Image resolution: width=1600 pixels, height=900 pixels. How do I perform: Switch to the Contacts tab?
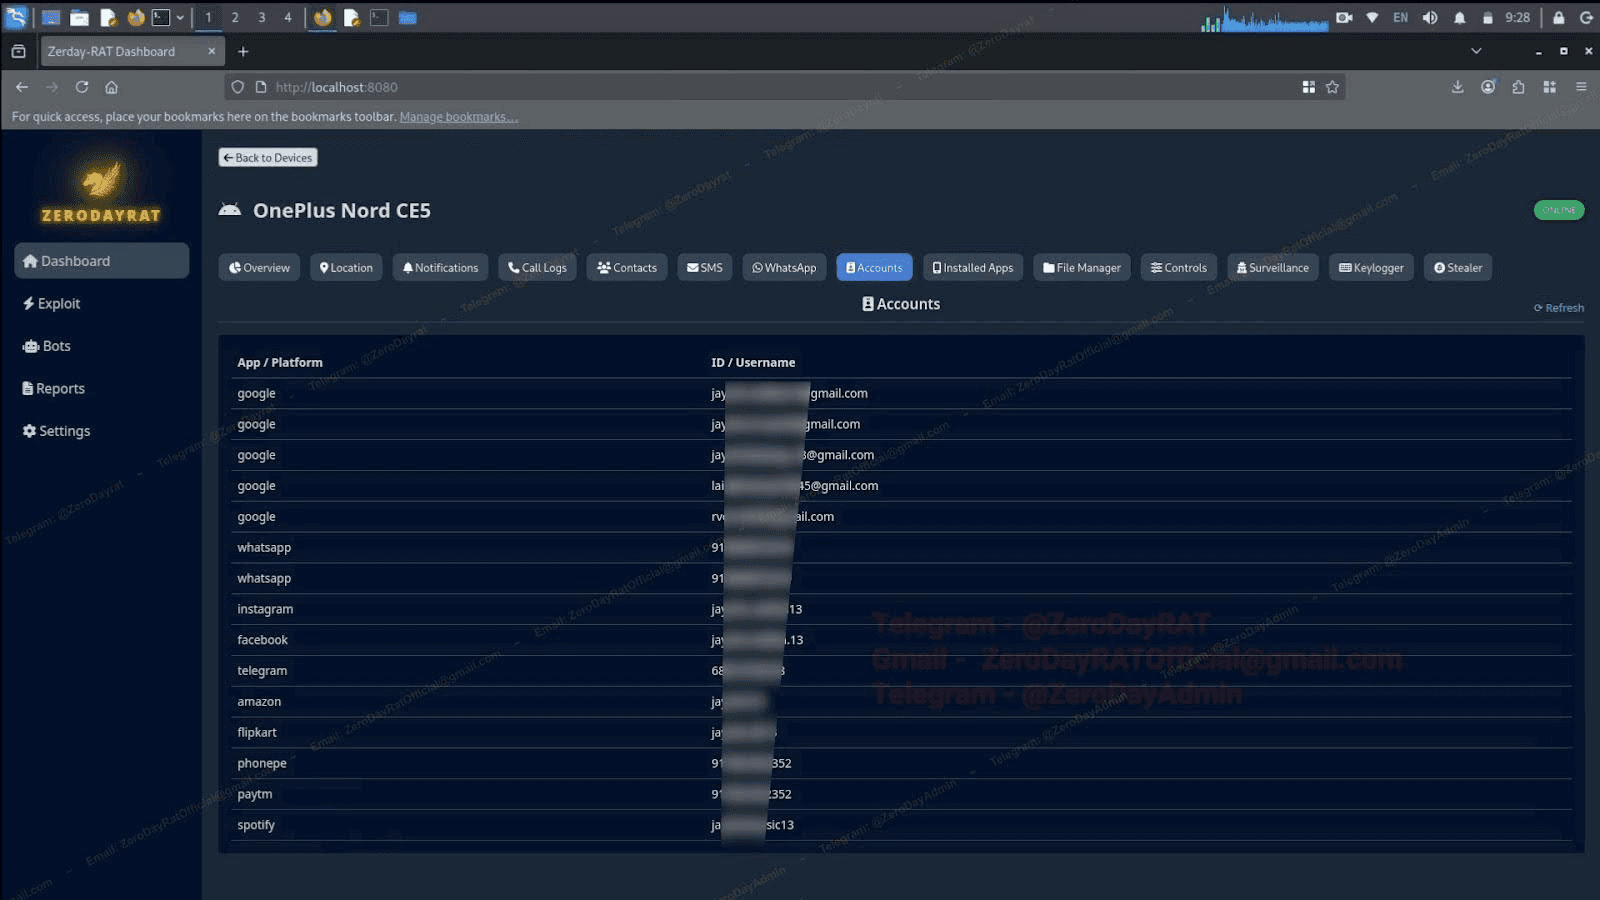627,268
